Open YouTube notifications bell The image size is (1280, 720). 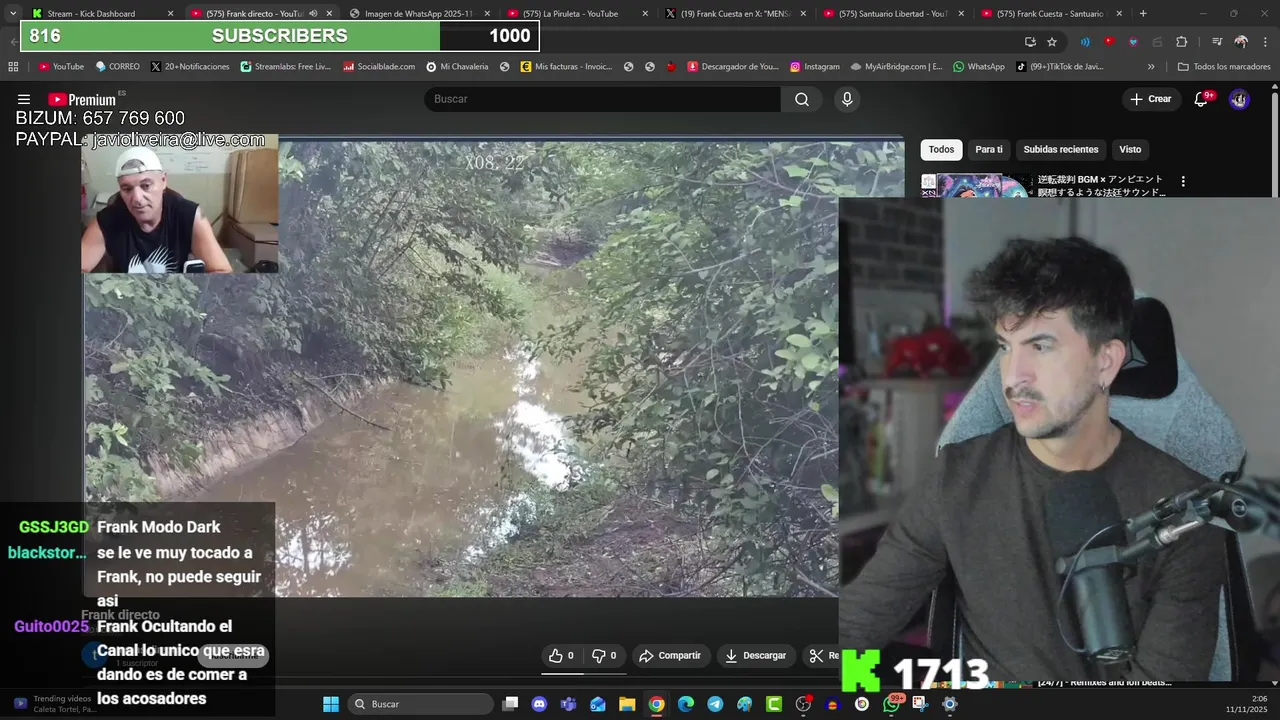tap(1202, 99)
